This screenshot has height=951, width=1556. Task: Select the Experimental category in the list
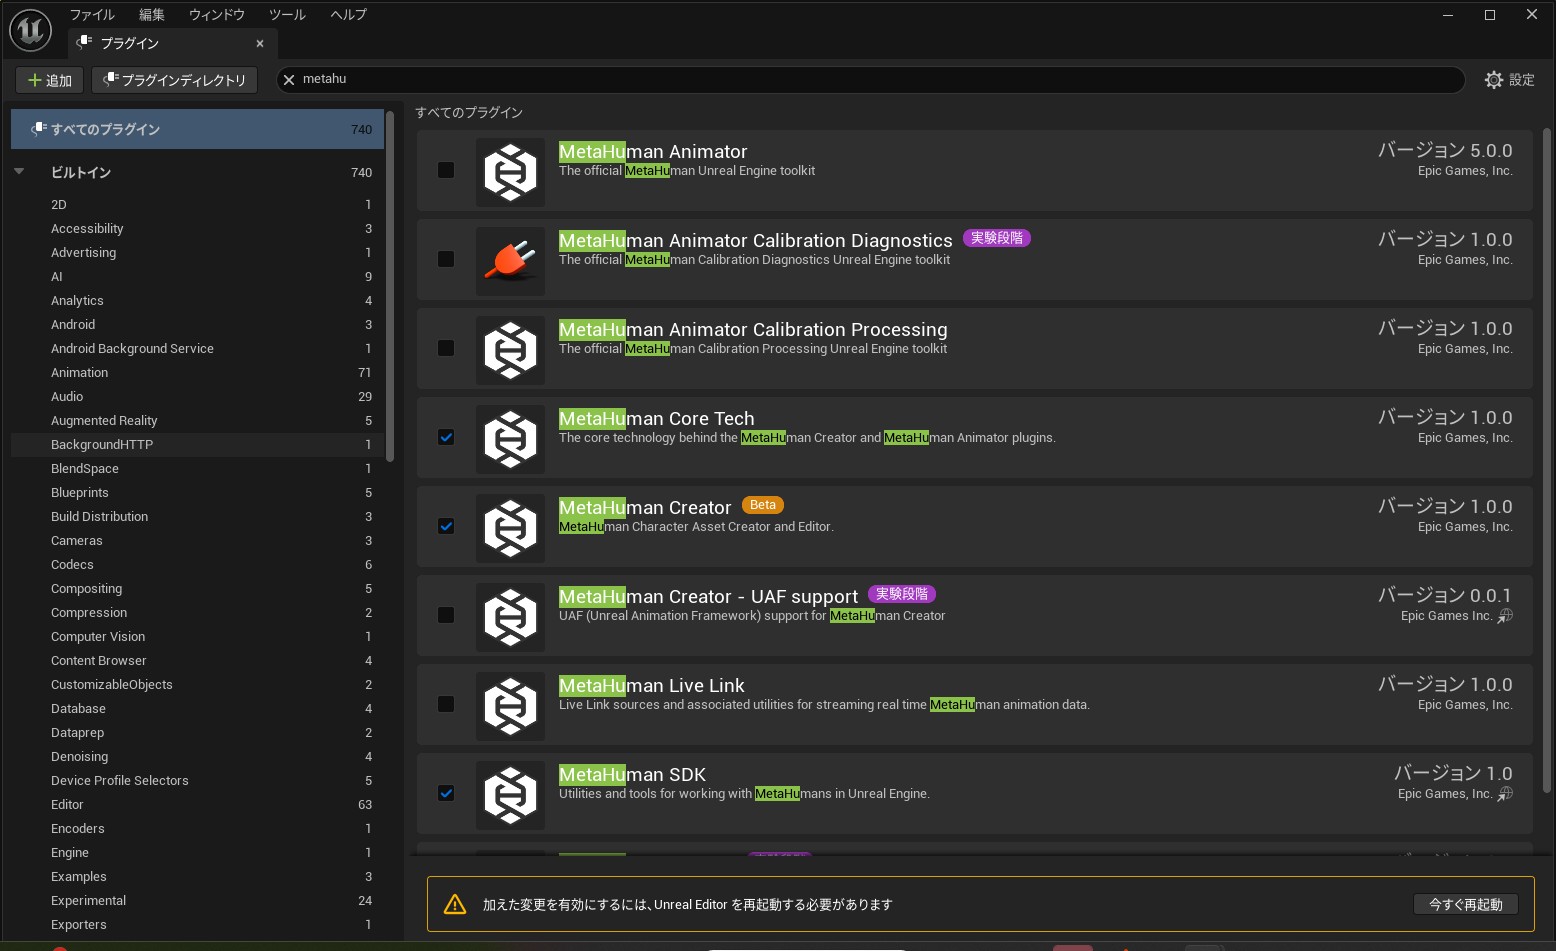pos(88,901)
